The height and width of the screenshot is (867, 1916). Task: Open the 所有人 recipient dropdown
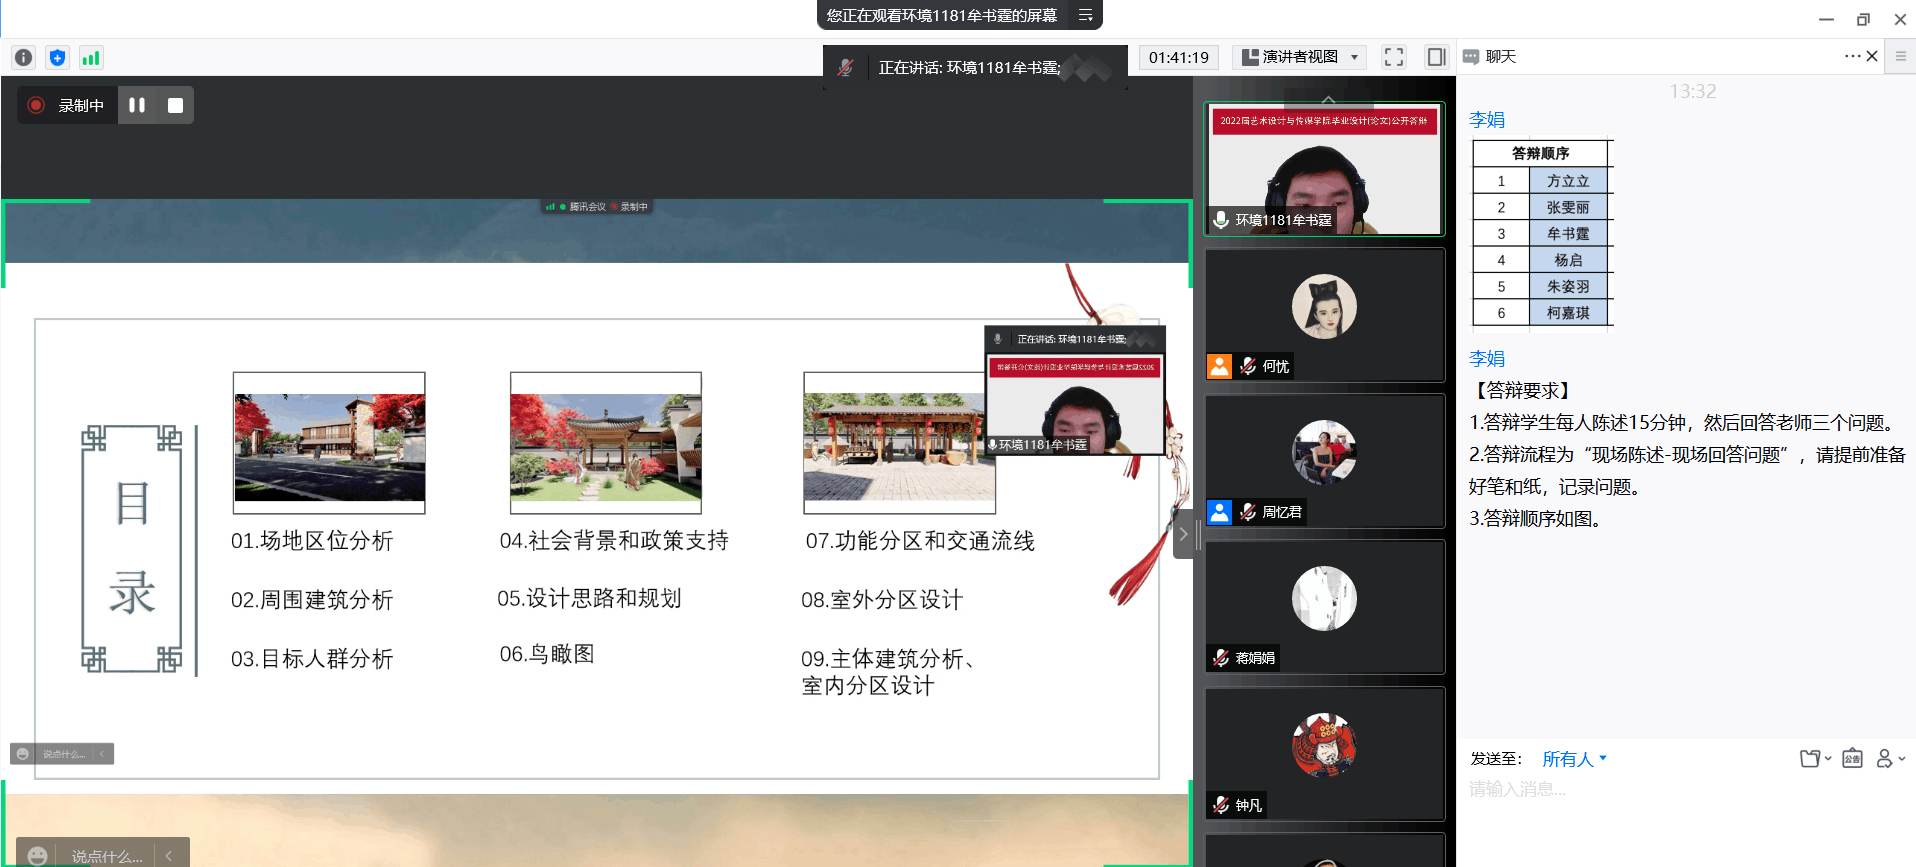[1574, 759]
